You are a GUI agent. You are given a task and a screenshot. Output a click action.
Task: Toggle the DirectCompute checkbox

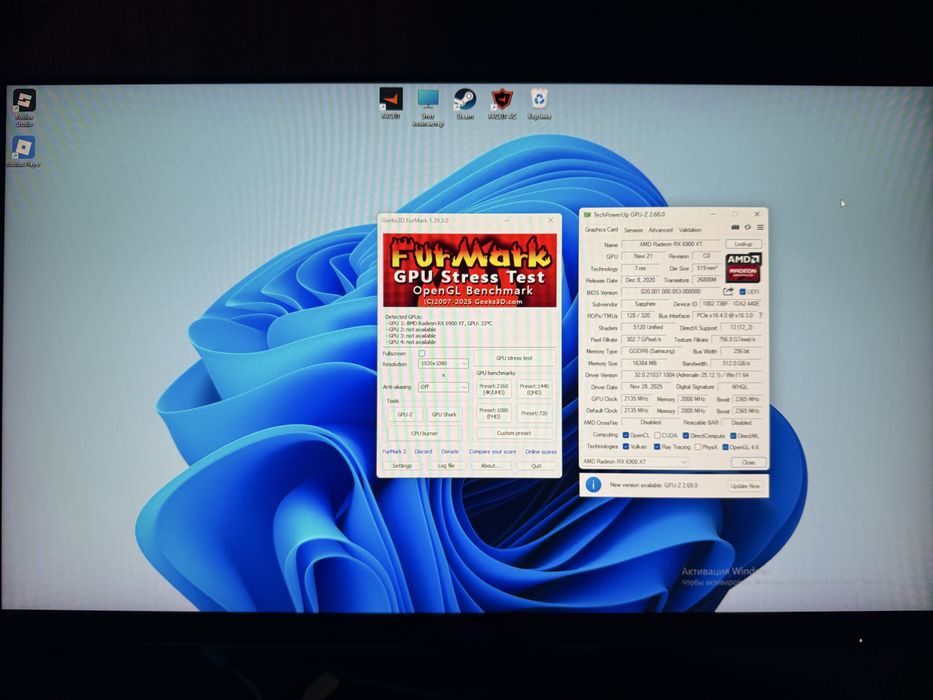click(685, 436)
